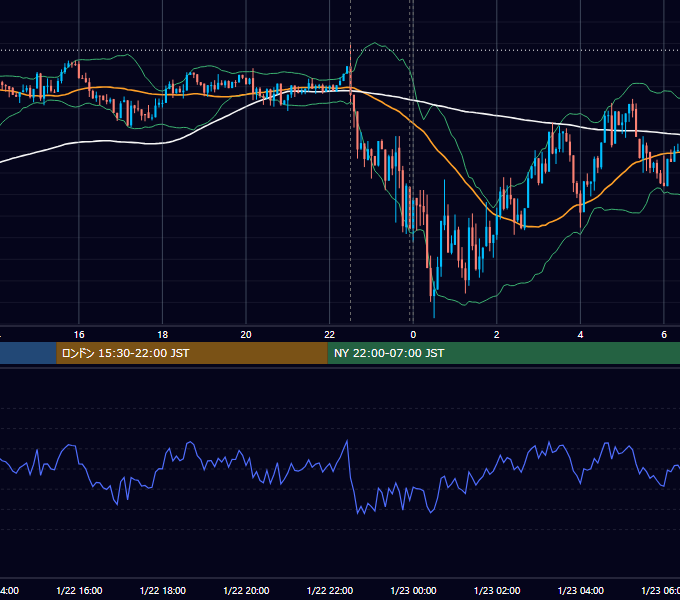Viewport: 680px width, 600px height.
Task: Click the "4" hour label on price chart axis
Action: pos(580,335)
